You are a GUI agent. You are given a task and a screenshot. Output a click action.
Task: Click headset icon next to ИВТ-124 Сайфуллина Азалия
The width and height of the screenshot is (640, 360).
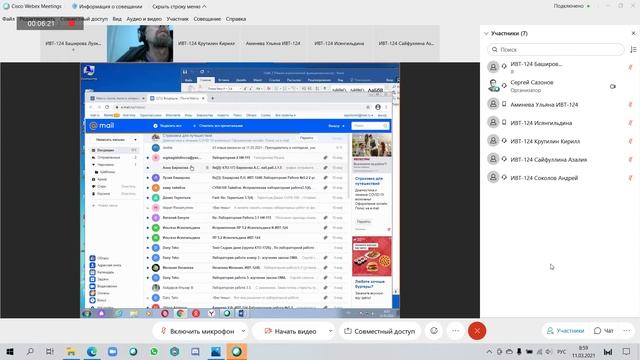click(504, 159)
